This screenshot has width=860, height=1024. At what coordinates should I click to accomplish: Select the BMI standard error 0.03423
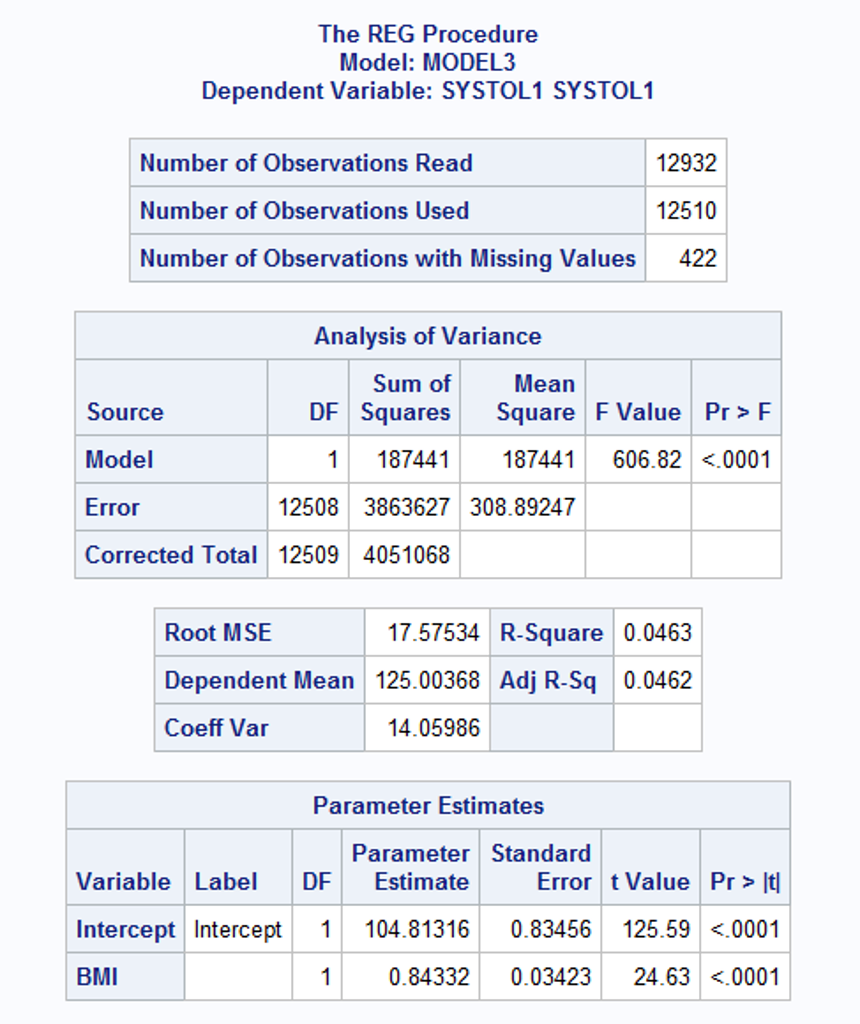point(551,976)
